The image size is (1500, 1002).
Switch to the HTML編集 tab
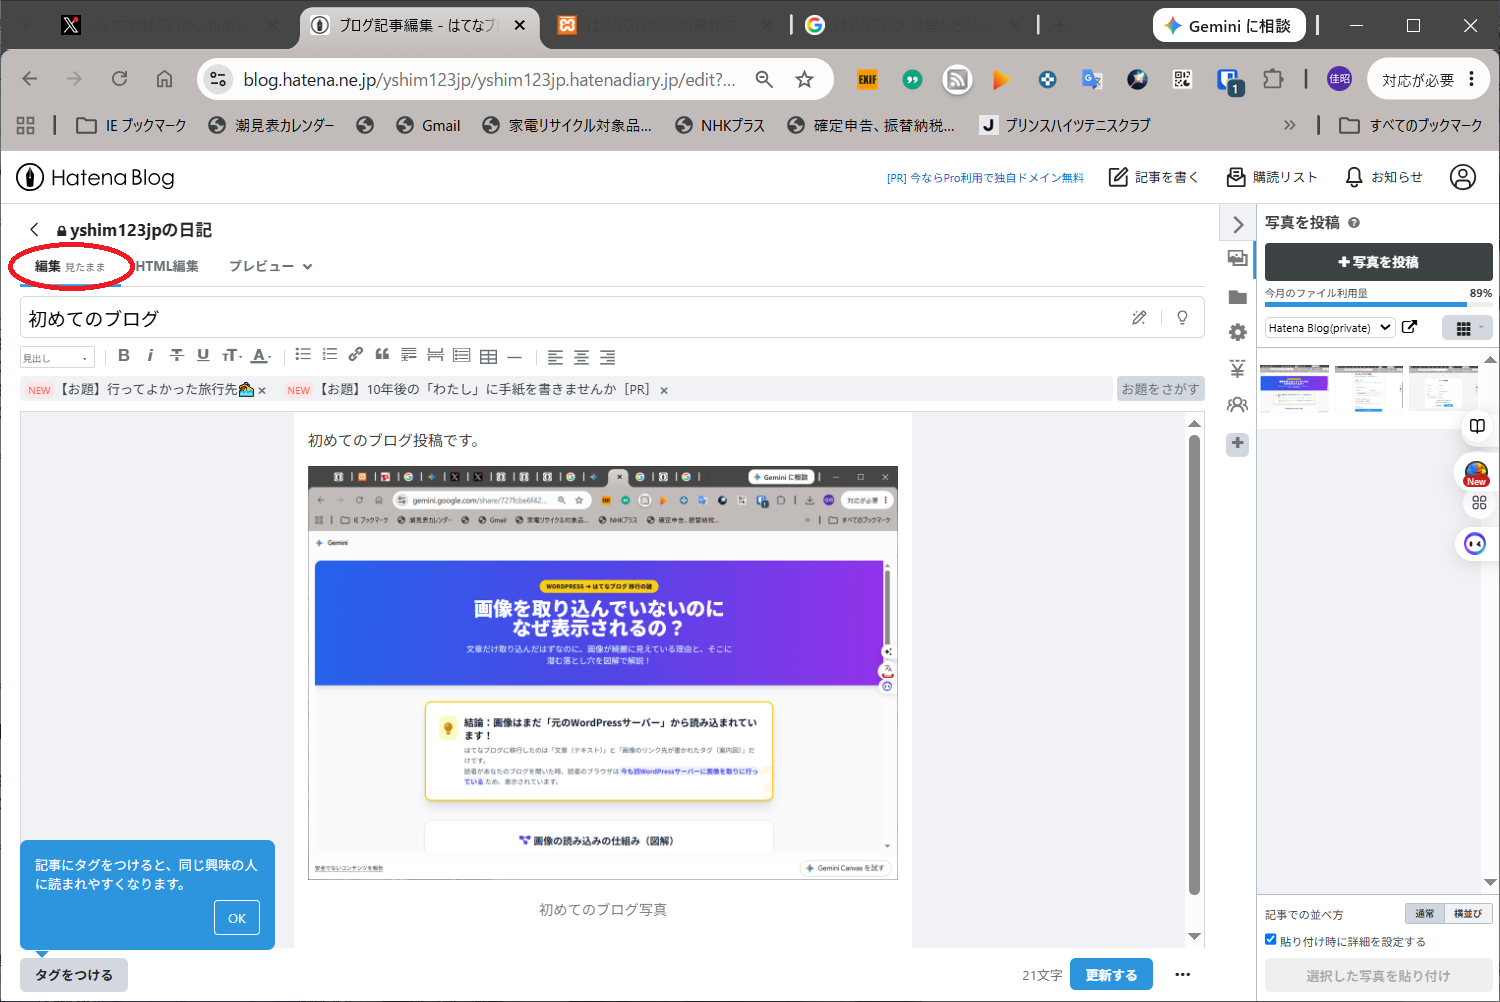[167, 266]
